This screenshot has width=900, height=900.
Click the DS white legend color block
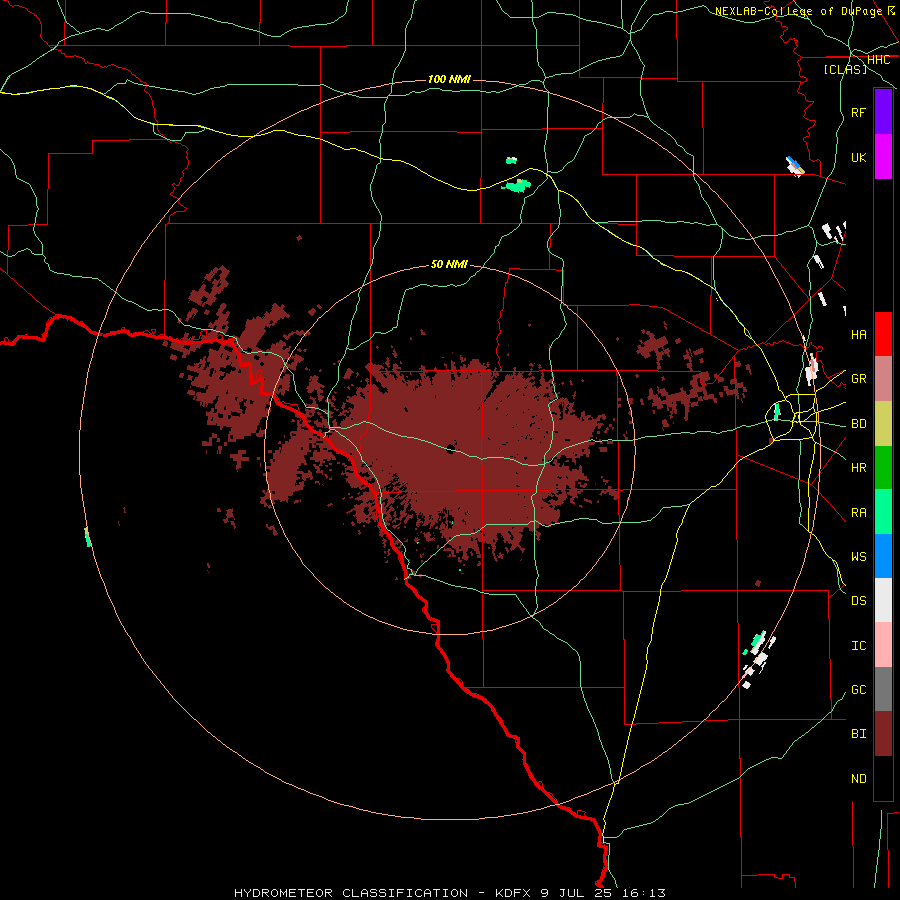point(883,600)
